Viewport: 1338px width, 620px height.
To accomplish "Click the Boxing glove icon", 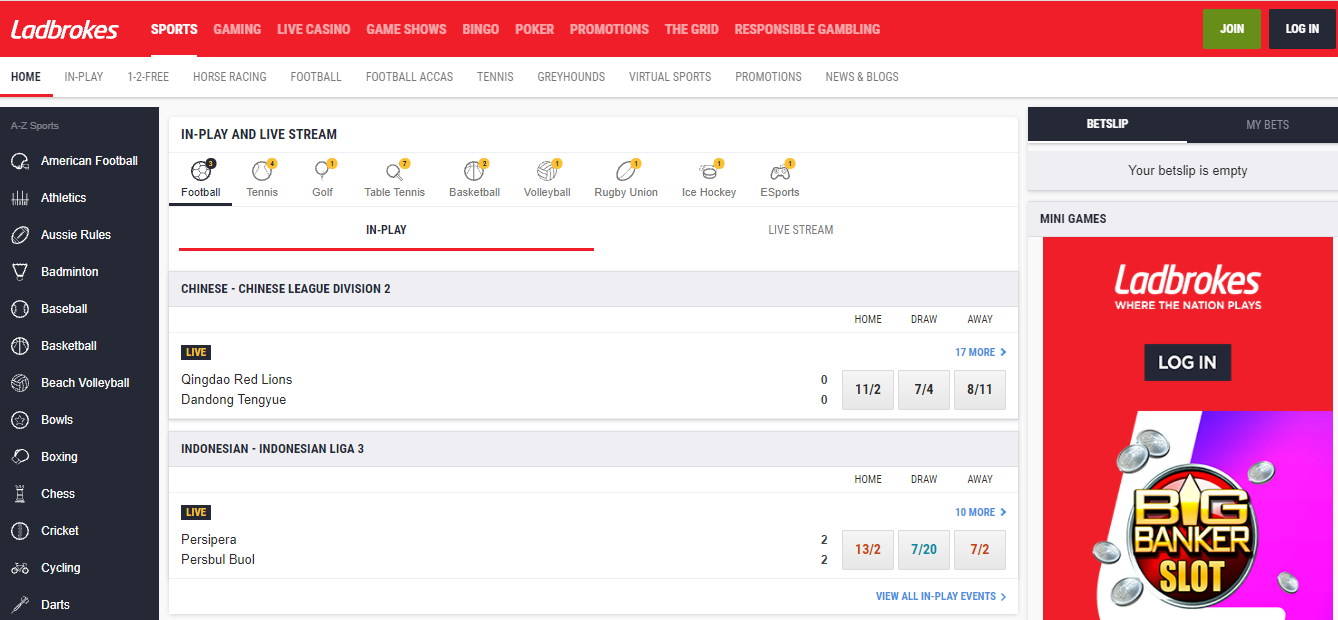I will (x=20, y=457).
